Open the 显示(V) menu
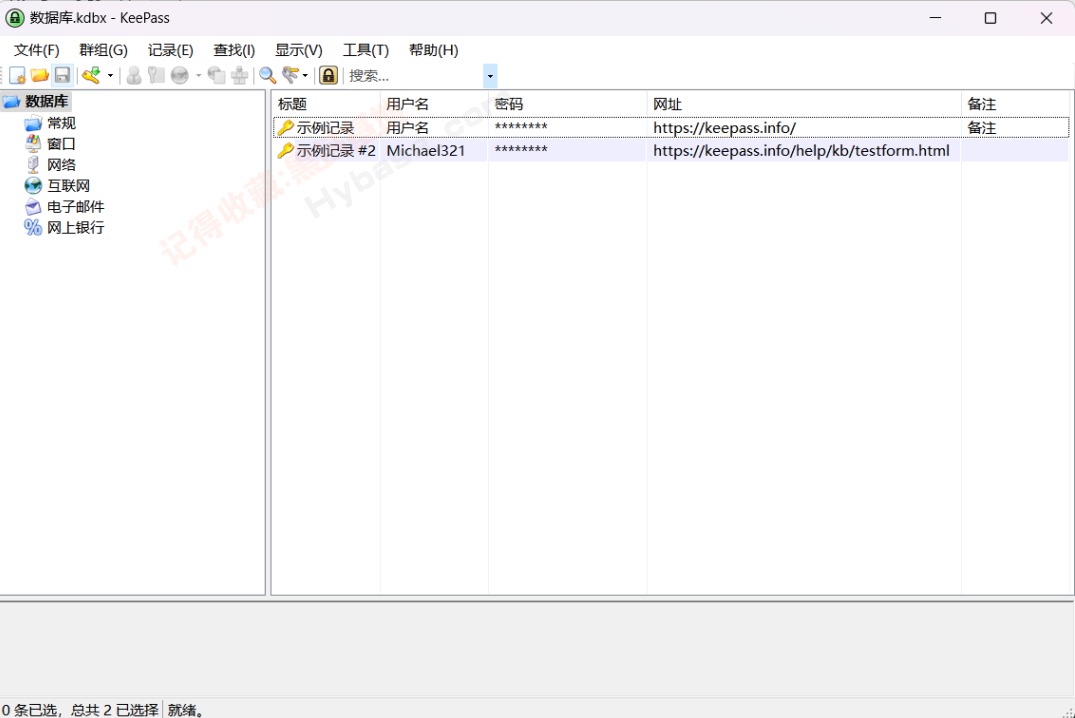Viewport: 1075px width, 718px height. pyautogui.click(x=299, y=50)
